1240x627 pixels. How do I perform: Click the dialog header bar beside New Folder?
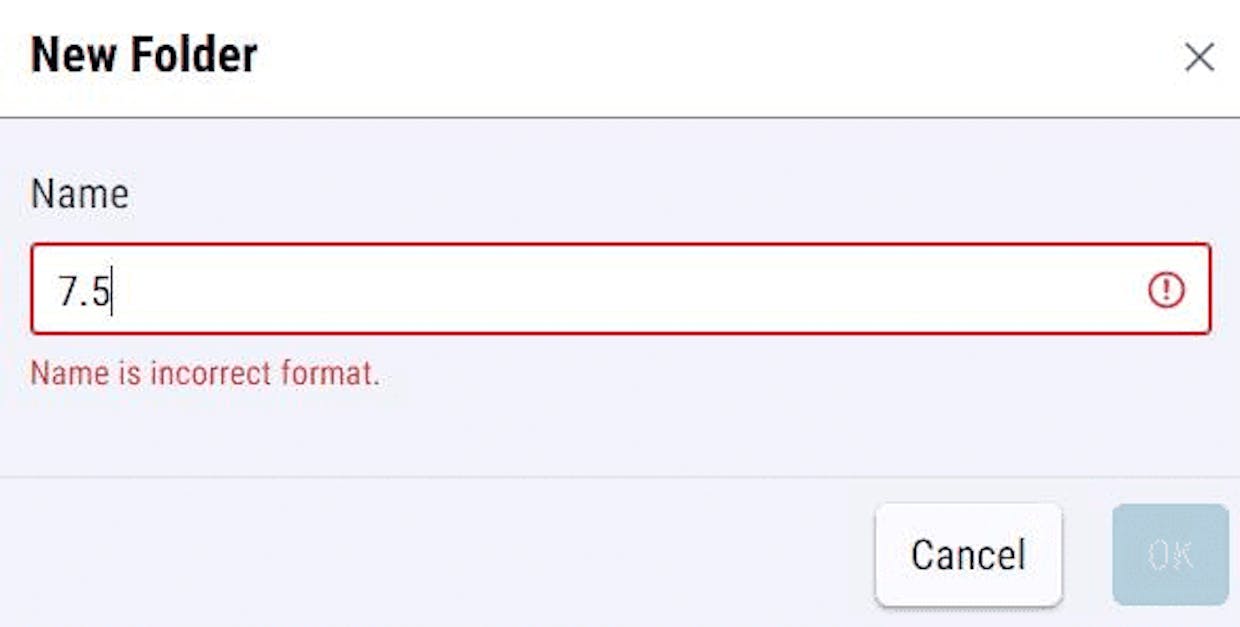click(700, 58)
